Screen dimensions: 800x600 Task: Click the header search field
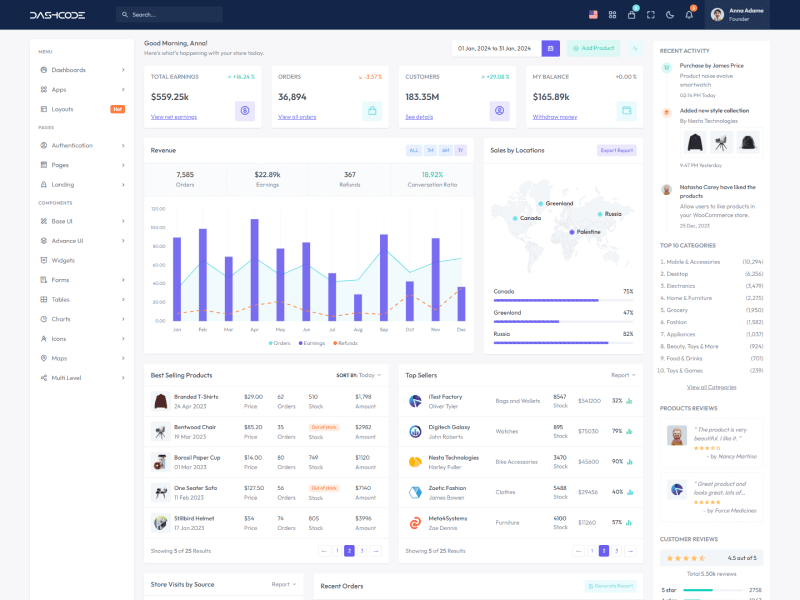click(169, 15)
